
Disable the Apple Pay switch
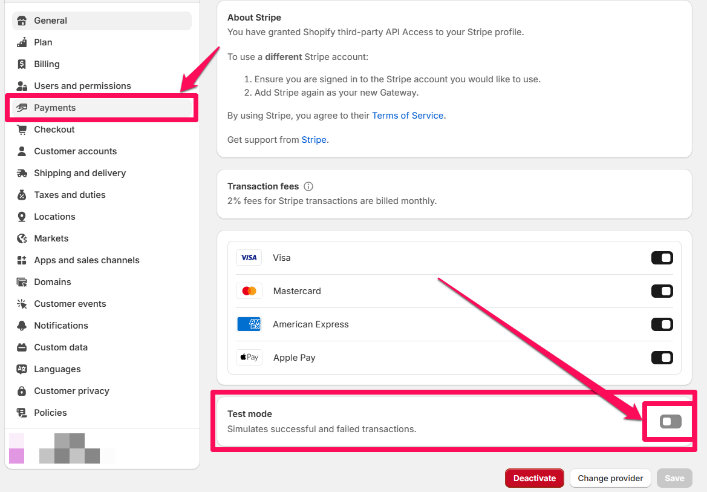click(x=661, y=358)
